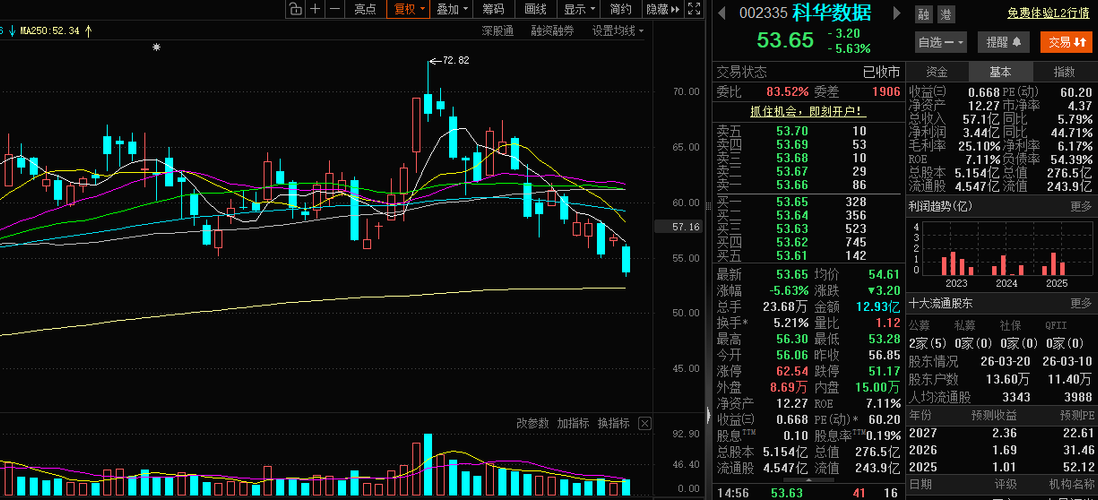Click the 2024 profit trend bars
The height and width of the screenshot is (500, 1098).
[x=1007, y=265]
